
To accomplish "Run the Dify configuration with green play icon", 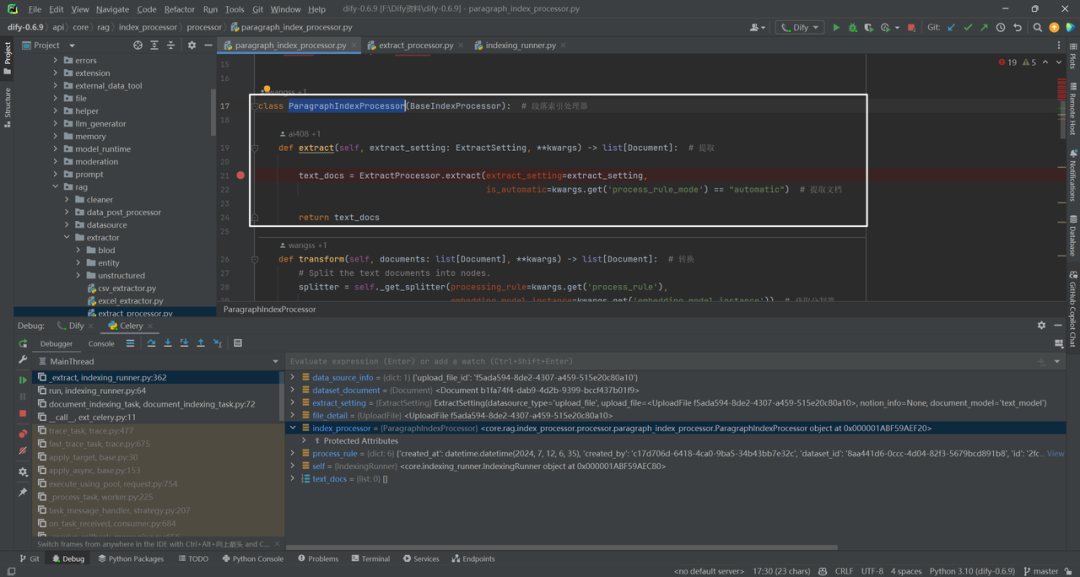I will click(x=836, y=28).
